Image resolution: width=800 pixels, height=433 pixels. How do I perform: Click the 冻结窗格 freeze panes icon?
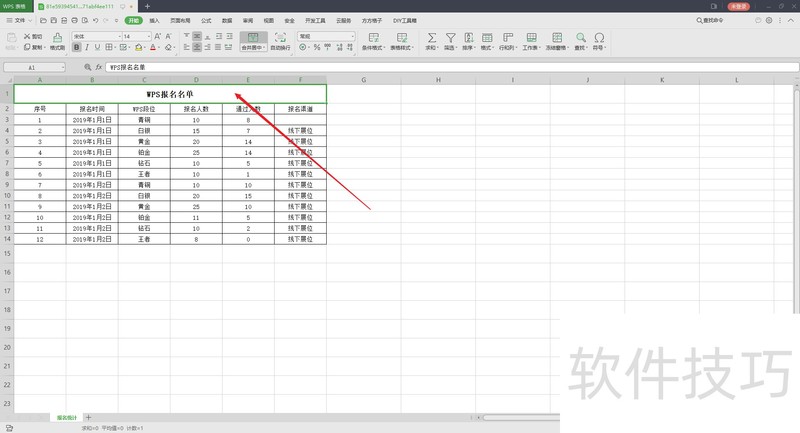pos(557,38)
